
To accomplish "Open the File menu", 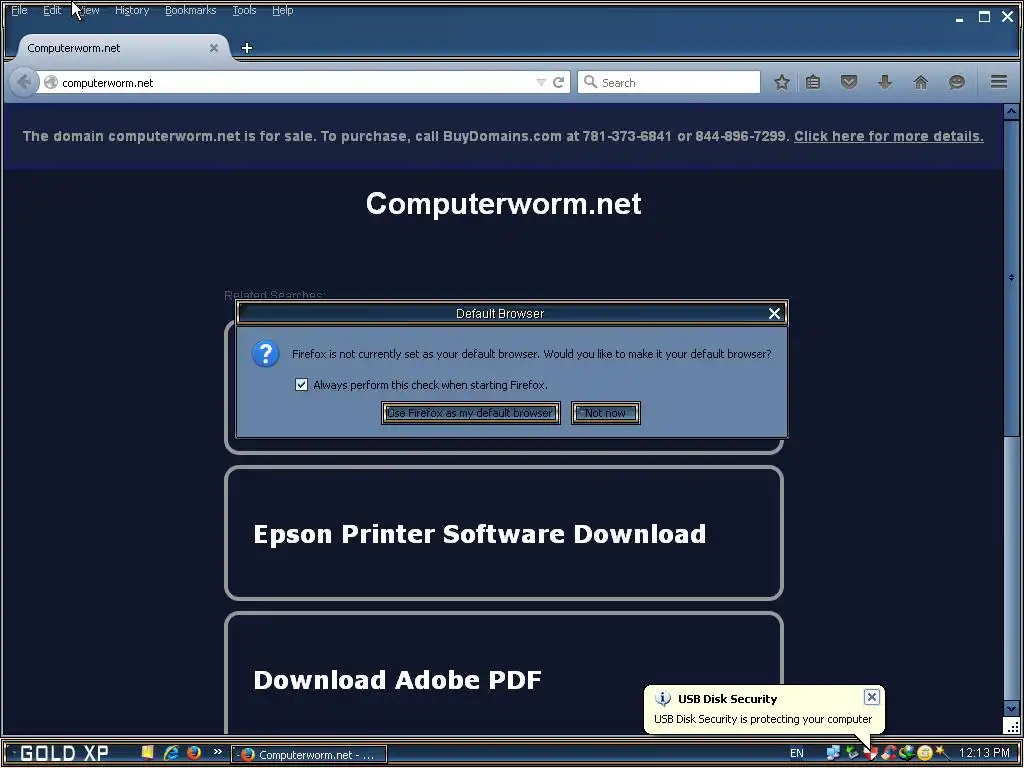I will tap(20, 10).
